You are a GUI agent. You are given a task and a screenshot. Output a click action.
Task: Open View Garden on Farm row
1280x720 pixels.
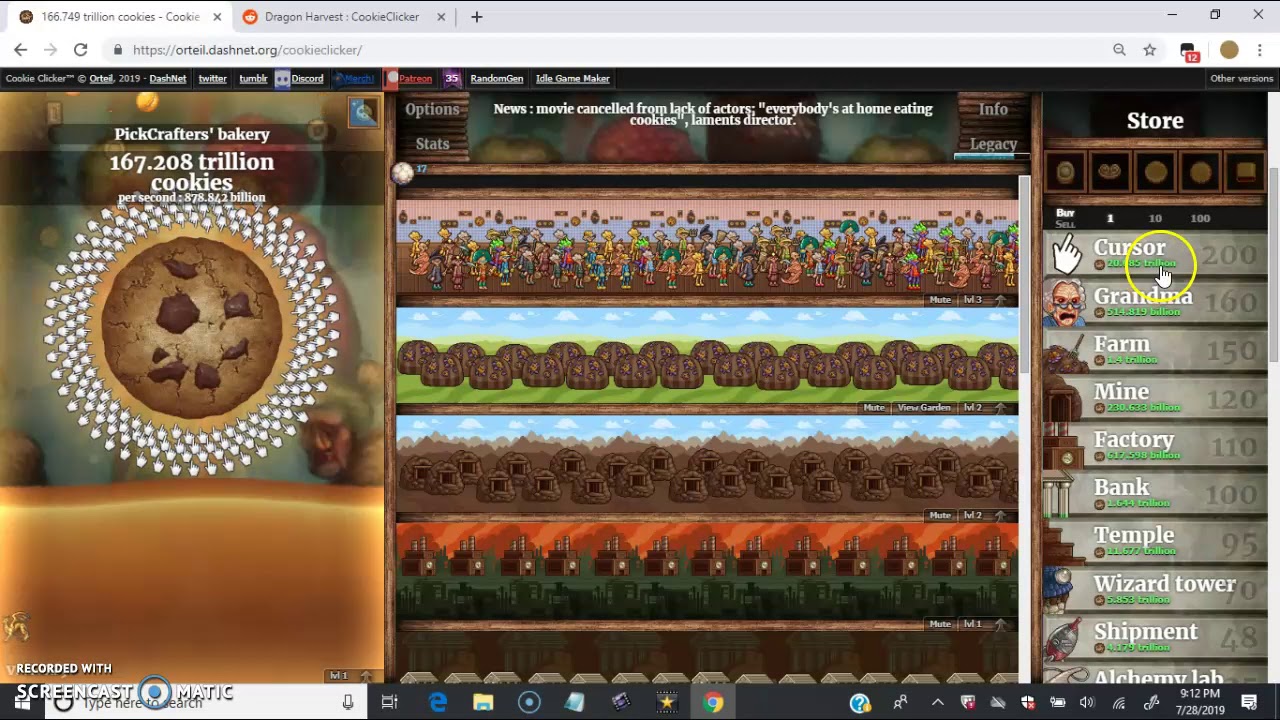click(923, 408)
